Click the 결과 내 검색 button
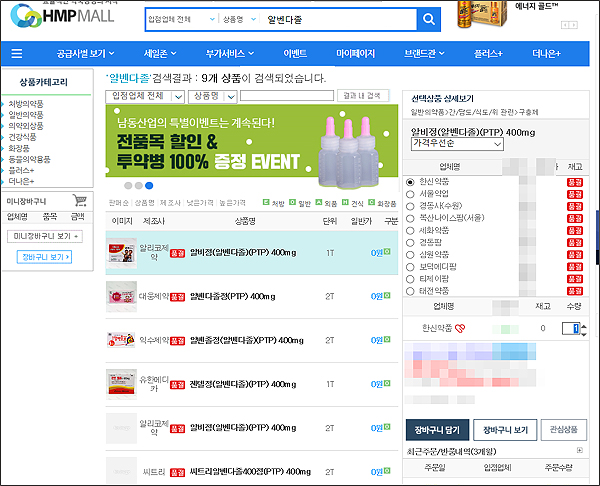The width and height of the screenshot is (600, 486). pos(363,96)
